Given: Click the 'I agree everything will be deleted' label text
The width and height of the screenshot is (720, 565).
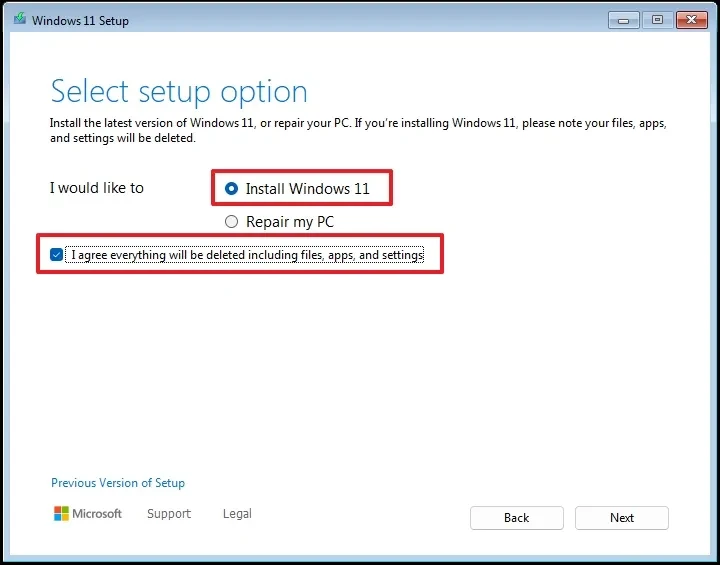Looking at the screenshot, I should (247, 255).
